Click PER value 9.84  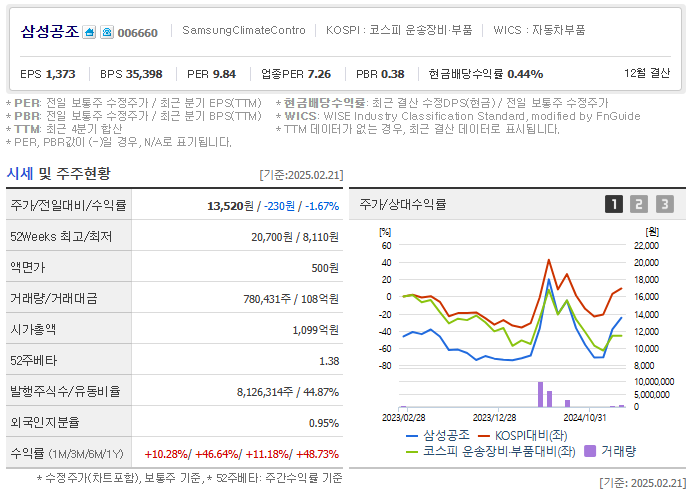click(224, 74)
